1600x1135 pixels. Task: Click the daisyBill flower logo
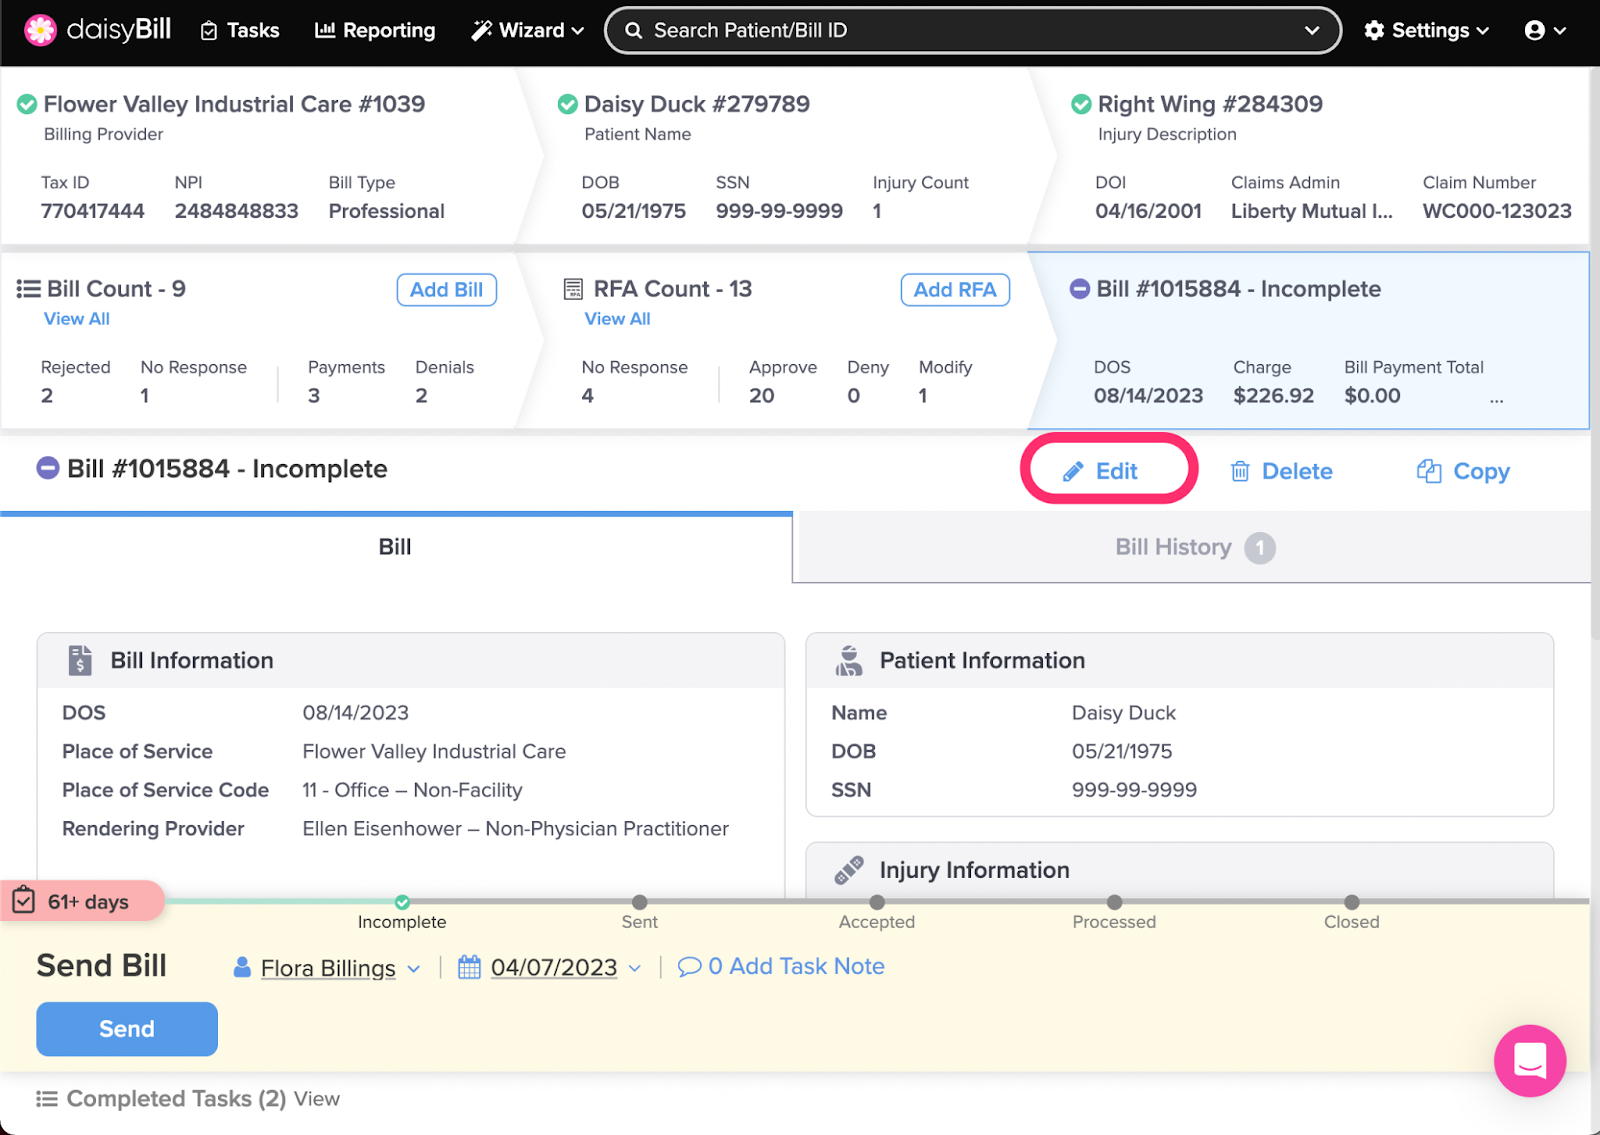tap(40, 30)
